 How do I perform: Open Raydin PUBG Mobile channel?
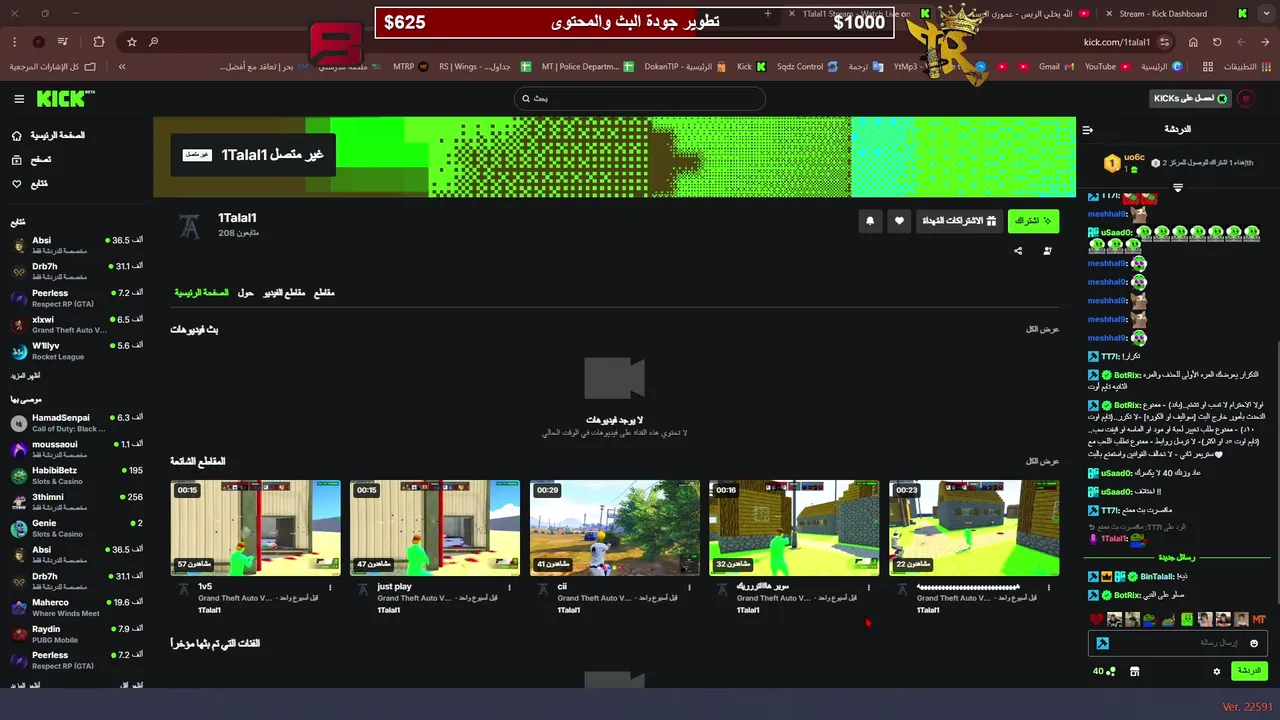pyautogui.click(x=76, y=634)
